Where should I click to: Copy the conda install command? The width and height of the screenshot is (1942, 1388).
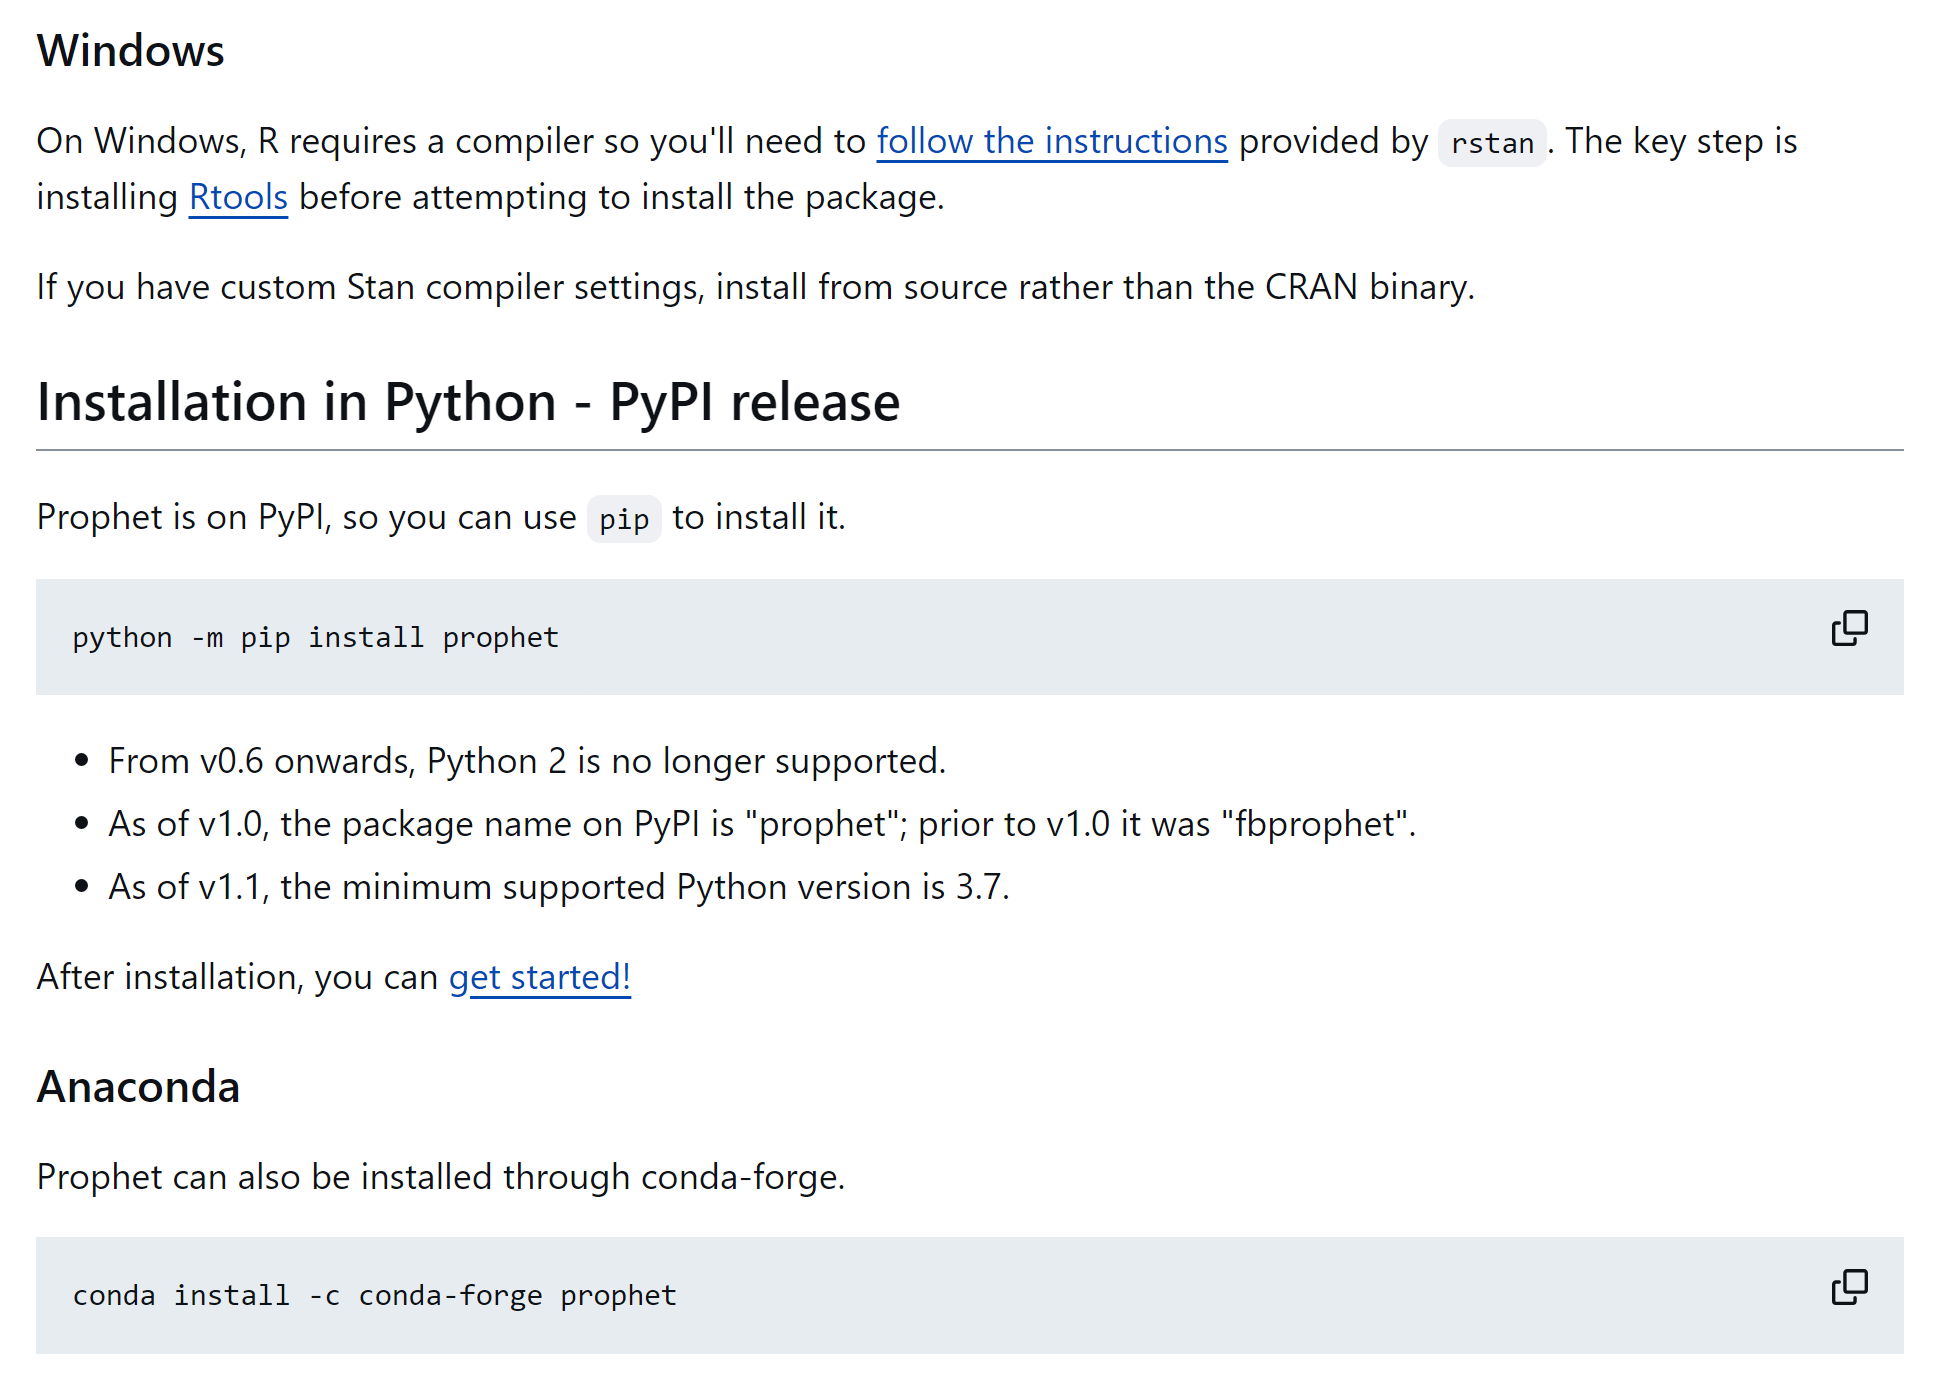pos(1848,1287)
